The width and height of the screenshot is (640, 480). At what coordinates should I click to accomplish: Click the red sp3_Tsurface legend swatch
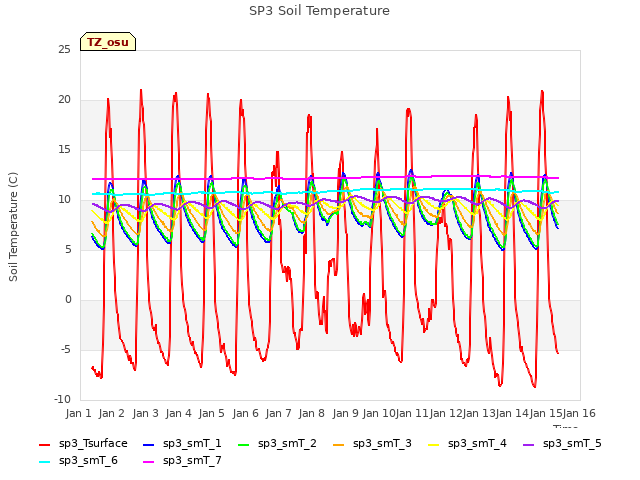[x=44, y=444]
